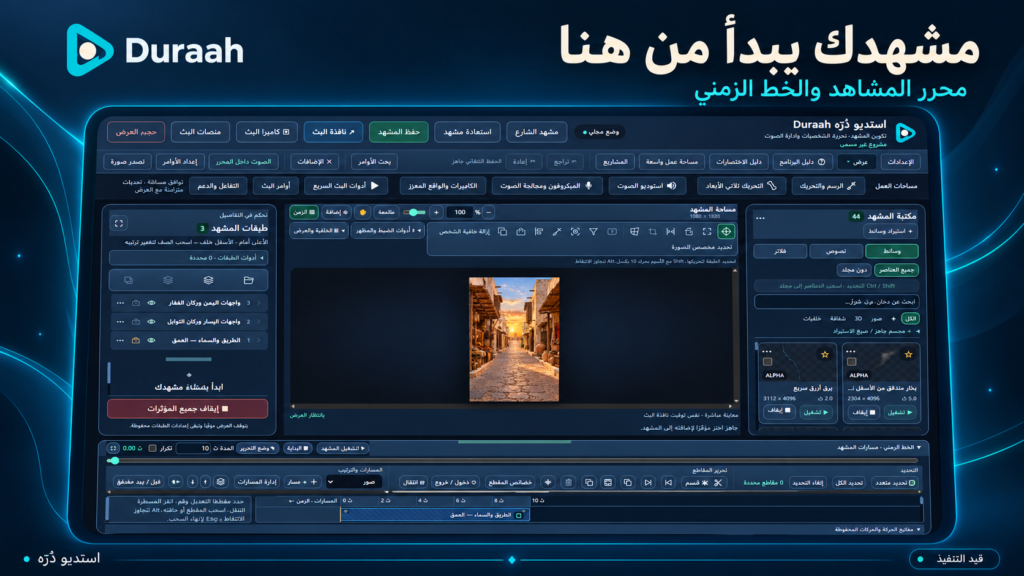This screenshot has height=576, width=1024.
Task: Click the flip horizontal icon in scene toolbar
Action: pyautogui.click(x=670, y=231)
